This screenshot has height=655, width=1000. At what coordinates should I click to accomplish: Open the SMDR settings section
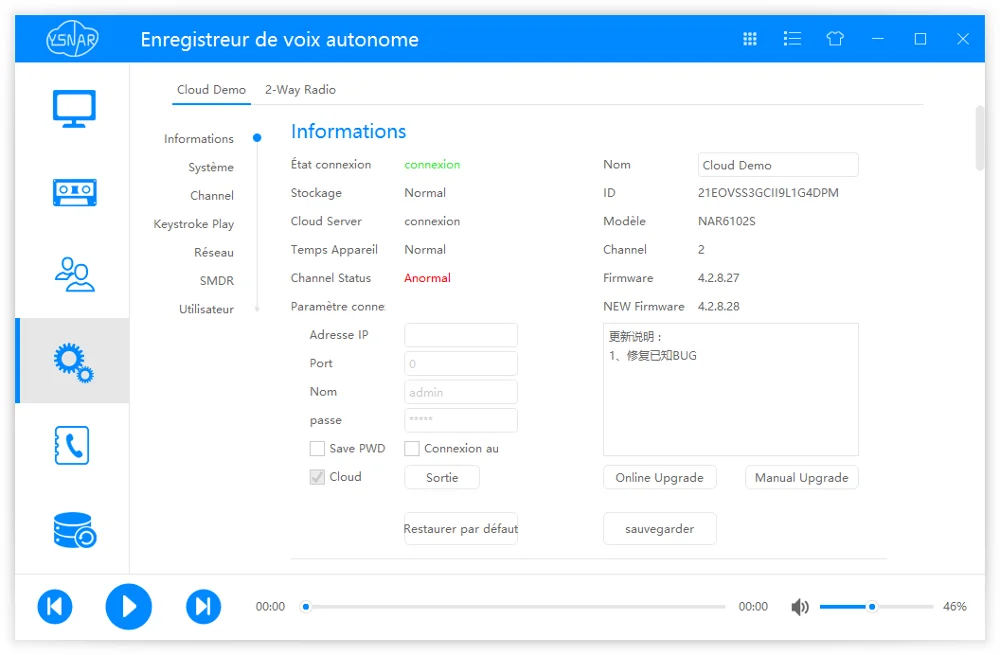click(217, 281)
